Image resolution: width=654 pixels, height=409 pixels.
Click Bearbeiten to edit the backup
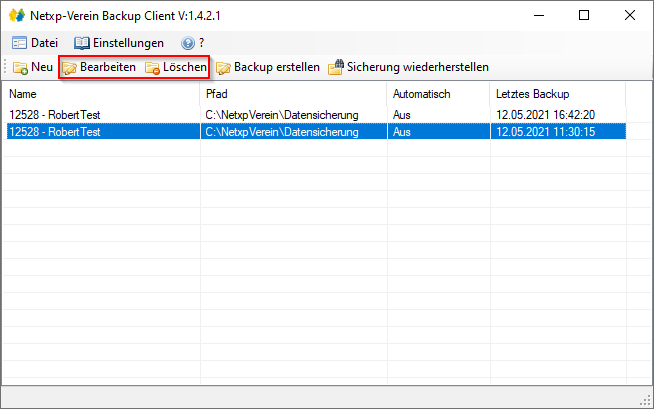[x=99, y=67]
